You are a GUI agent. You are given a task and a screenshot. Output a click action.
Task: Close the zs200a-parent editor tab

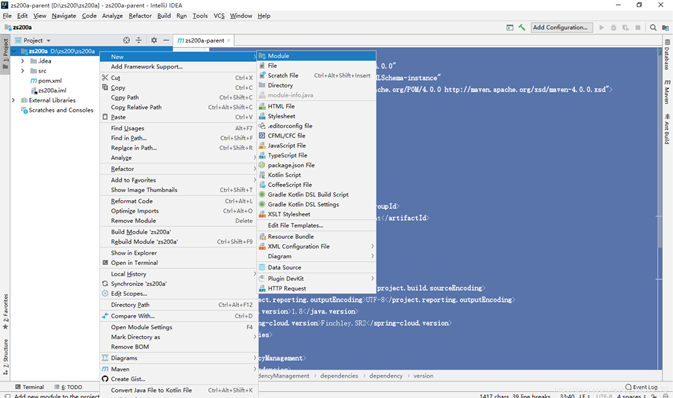click(229, 40)
